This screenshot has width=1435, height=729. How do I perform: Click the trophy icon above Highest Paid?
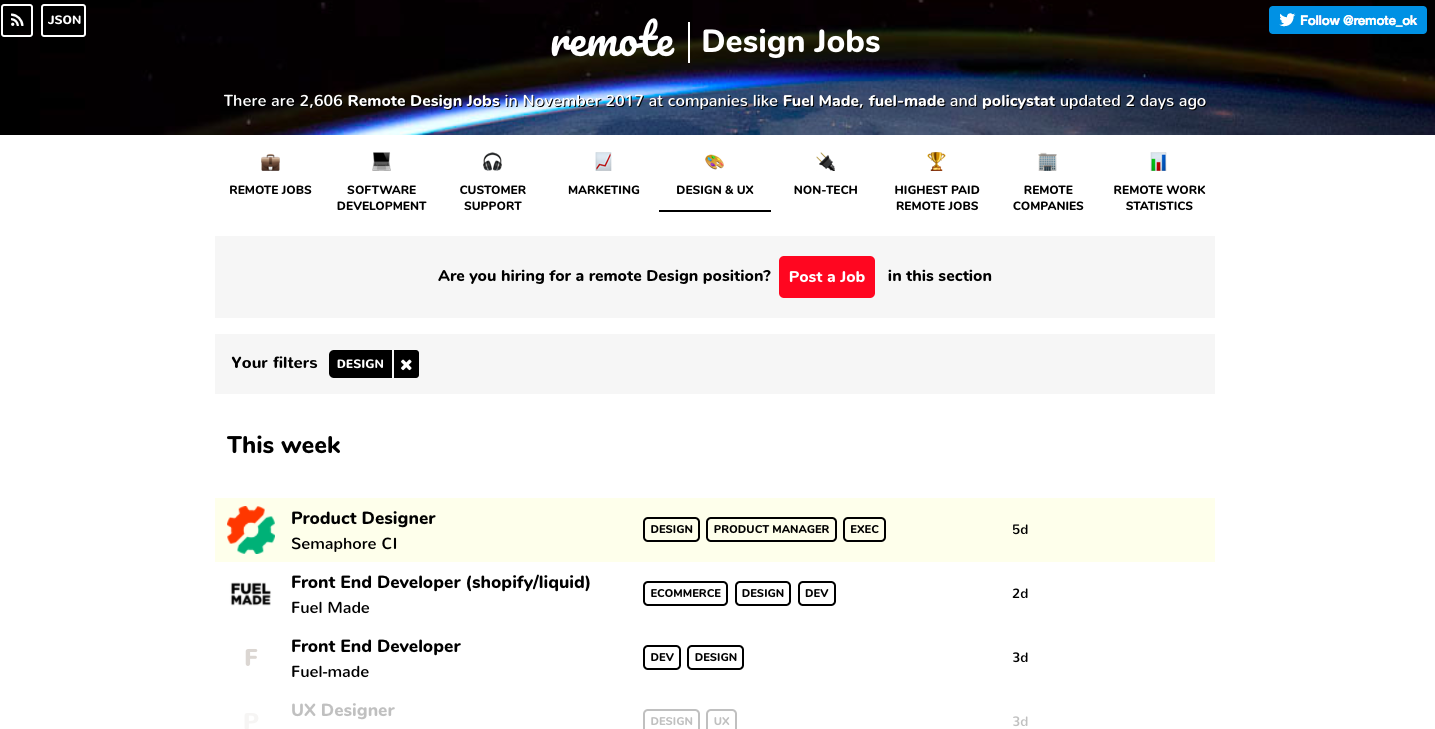[936, 161]
